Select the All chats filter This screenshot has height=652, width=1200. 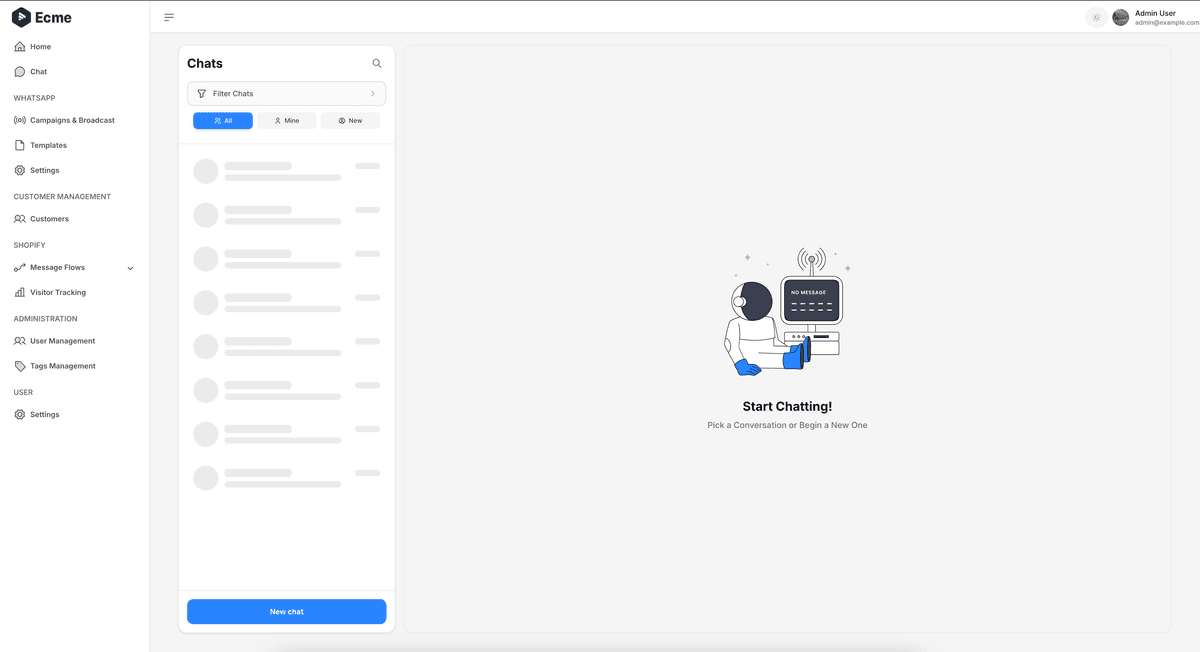tap(223, 119)
